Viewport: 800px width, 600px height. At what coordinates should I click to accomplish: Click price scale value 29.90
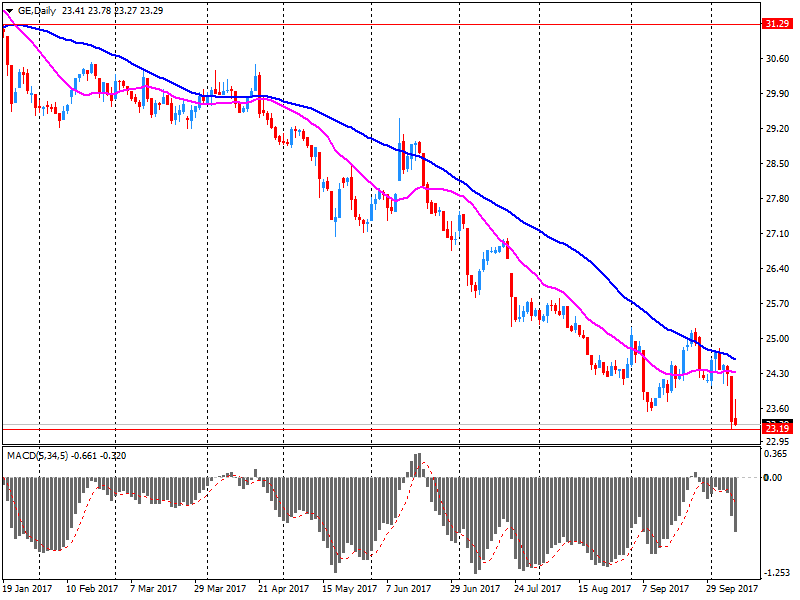778,94
